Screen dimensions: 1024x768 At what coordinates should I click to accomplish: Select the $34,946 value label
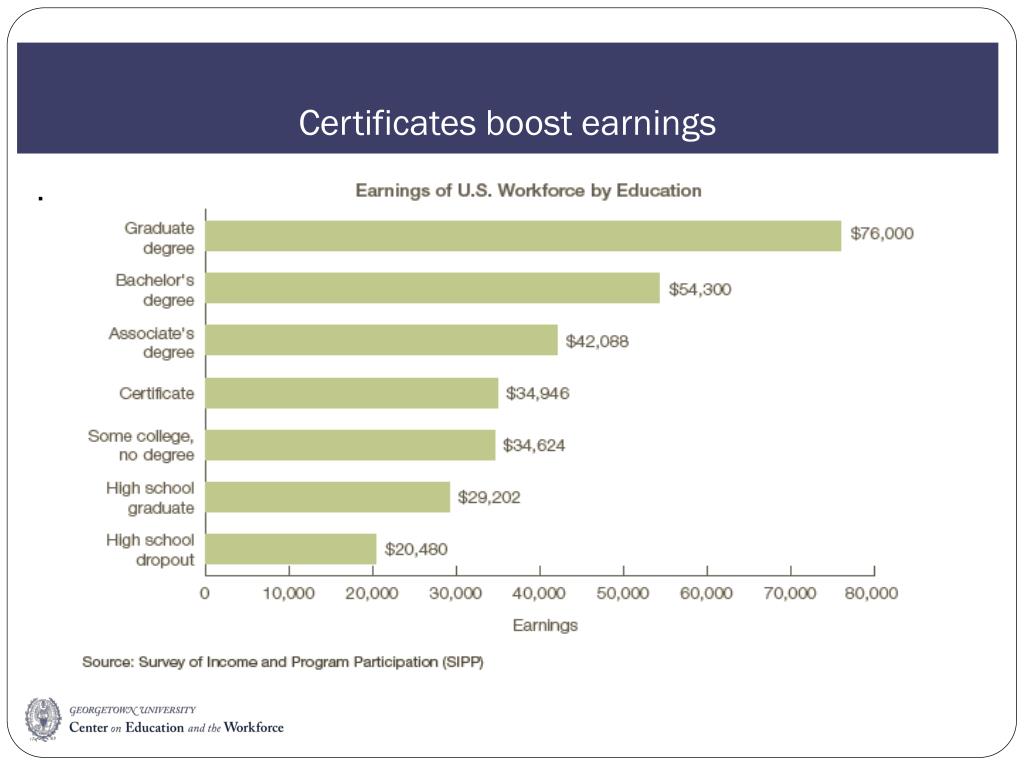tap(537, 393)
